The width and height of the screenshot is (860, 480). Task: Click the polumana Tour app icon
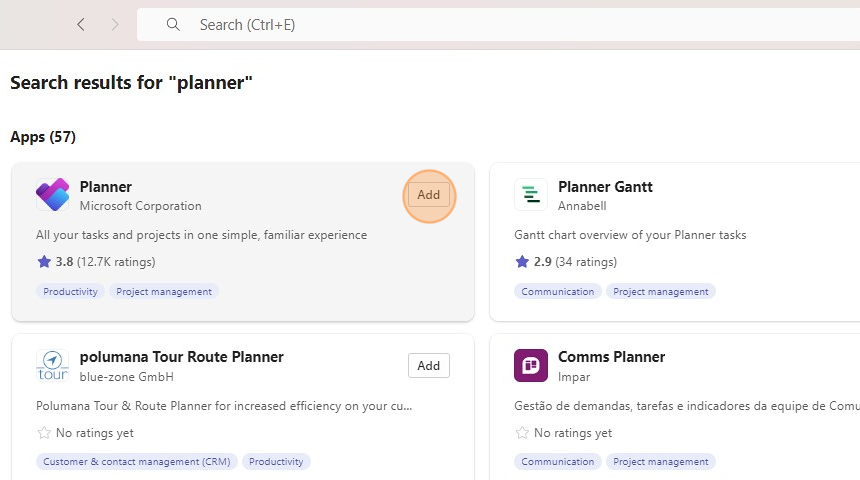coord(52,365)
